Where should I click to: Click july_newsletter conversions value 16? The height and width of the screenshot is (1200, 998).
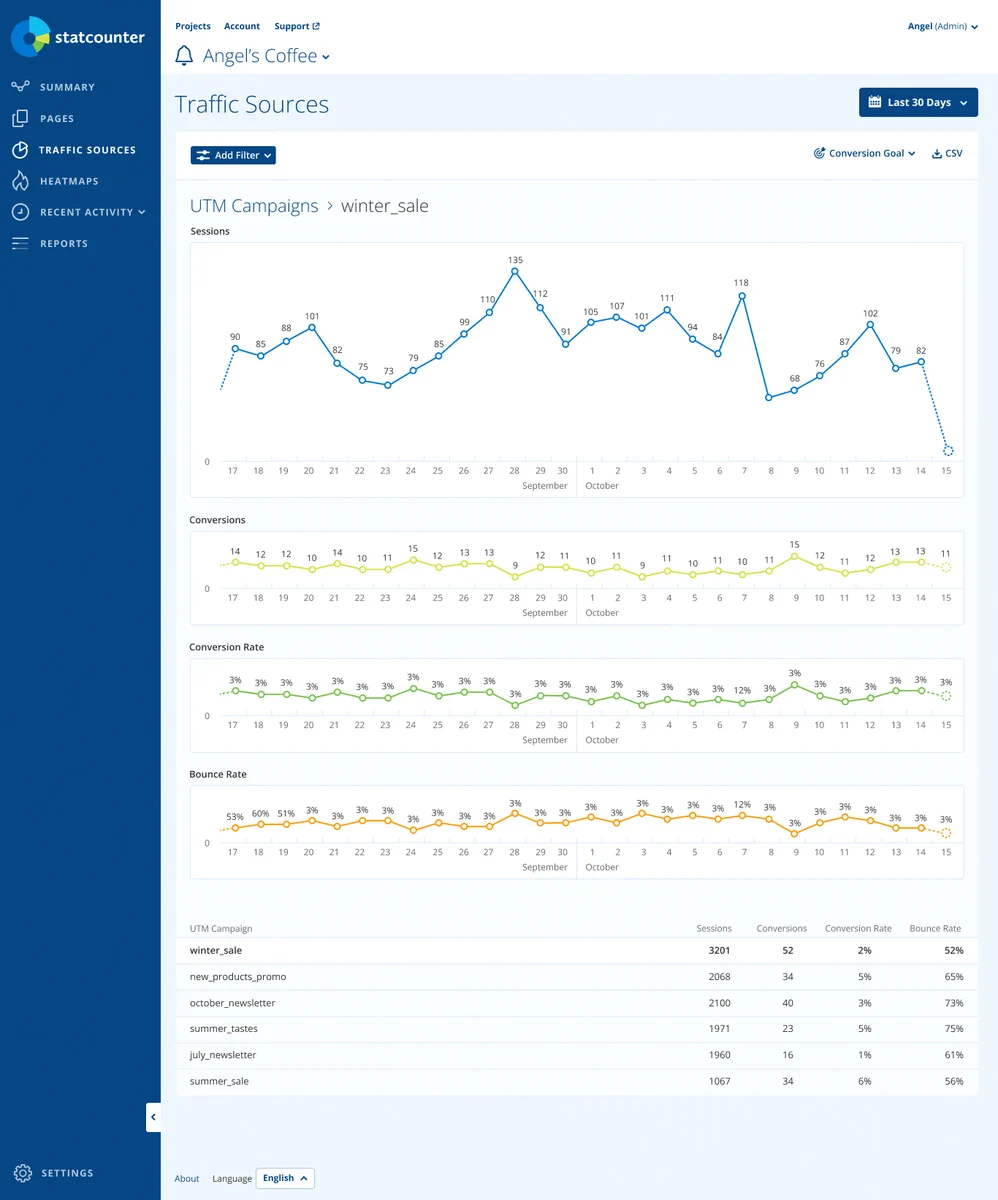pyautogui.click(x=788, y=1055)
